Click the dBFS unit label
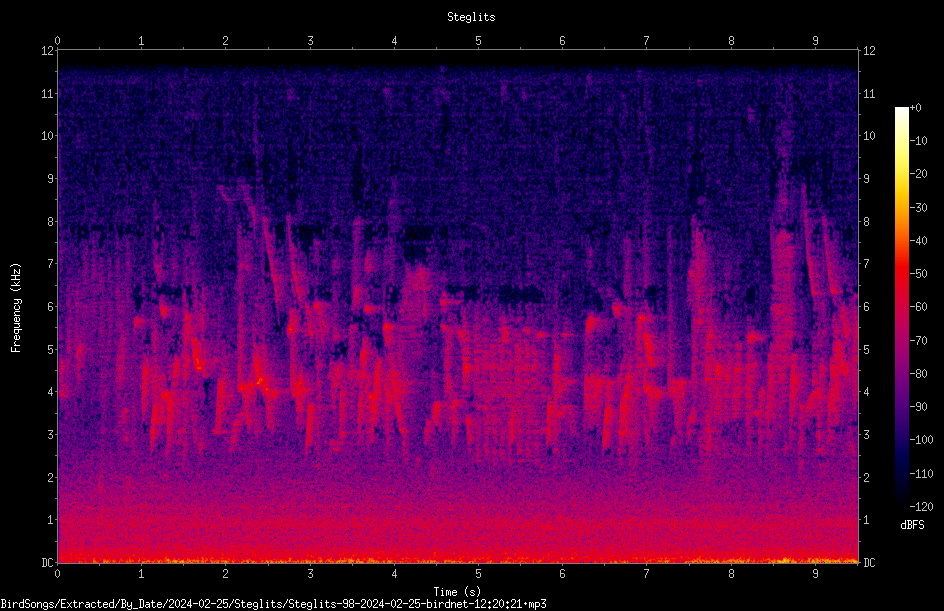 point(912,525)
